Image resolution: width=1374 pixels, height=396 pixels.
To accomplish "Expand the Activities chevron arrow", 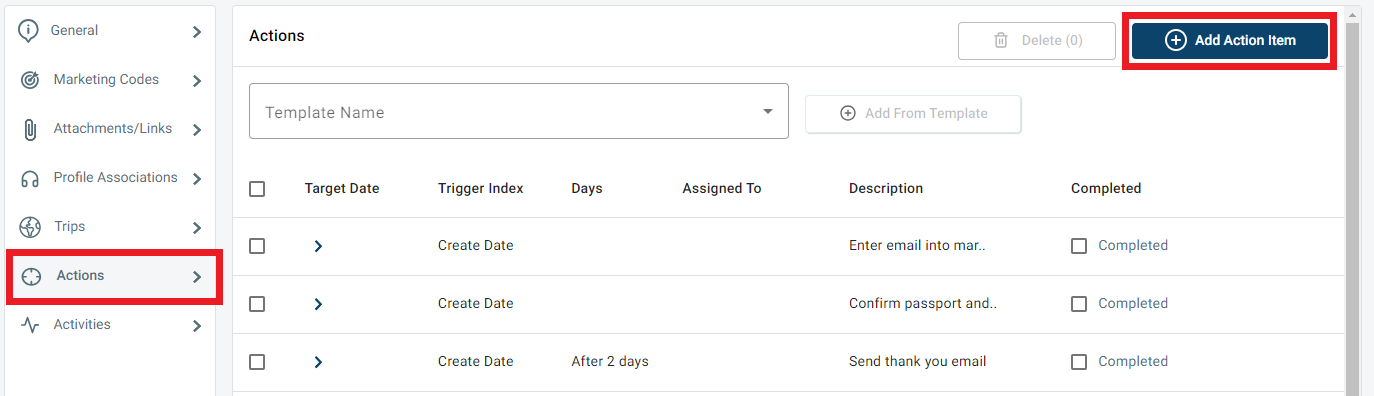I will coord(197,326).
